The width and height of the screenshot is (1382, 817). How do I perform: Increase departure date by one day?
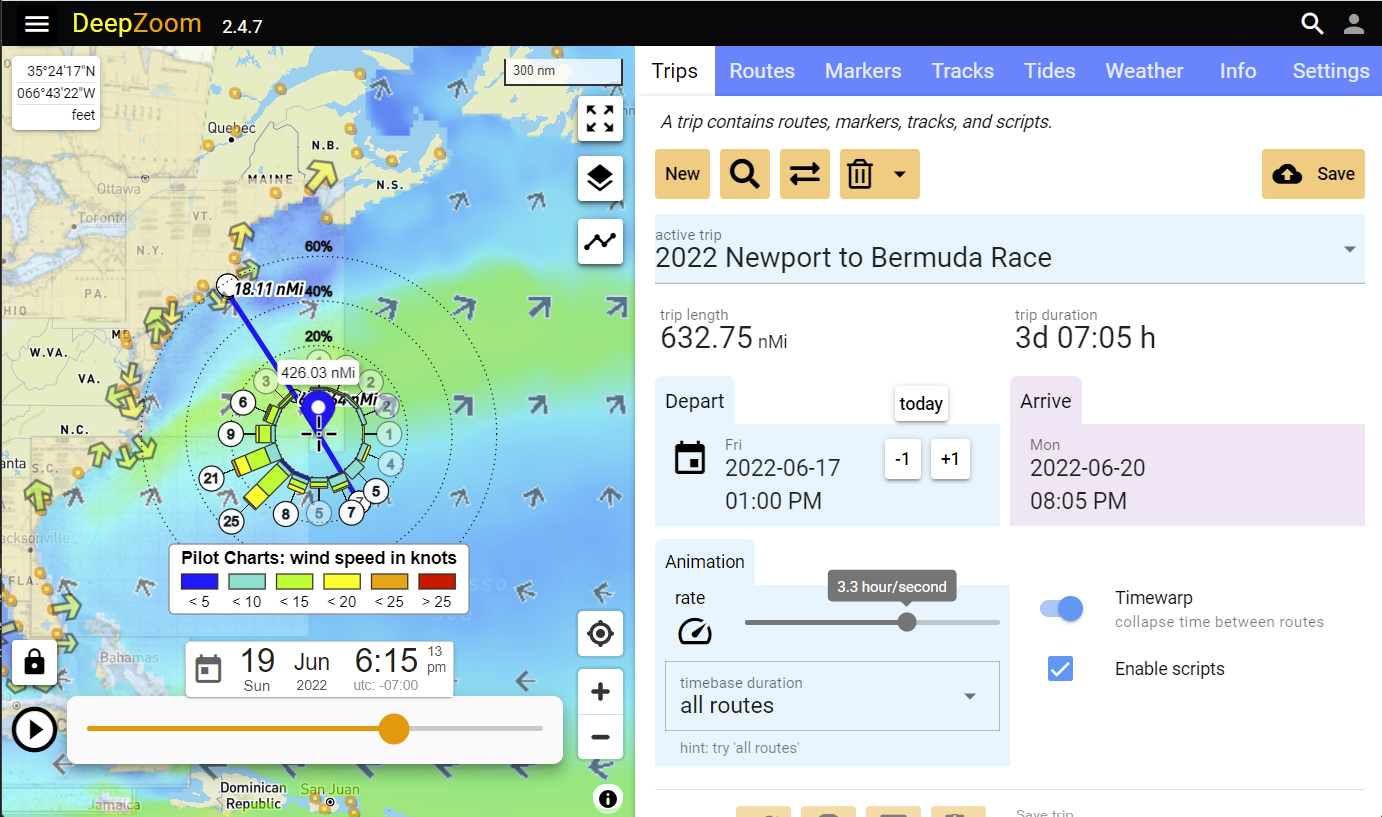pos(950,459)
